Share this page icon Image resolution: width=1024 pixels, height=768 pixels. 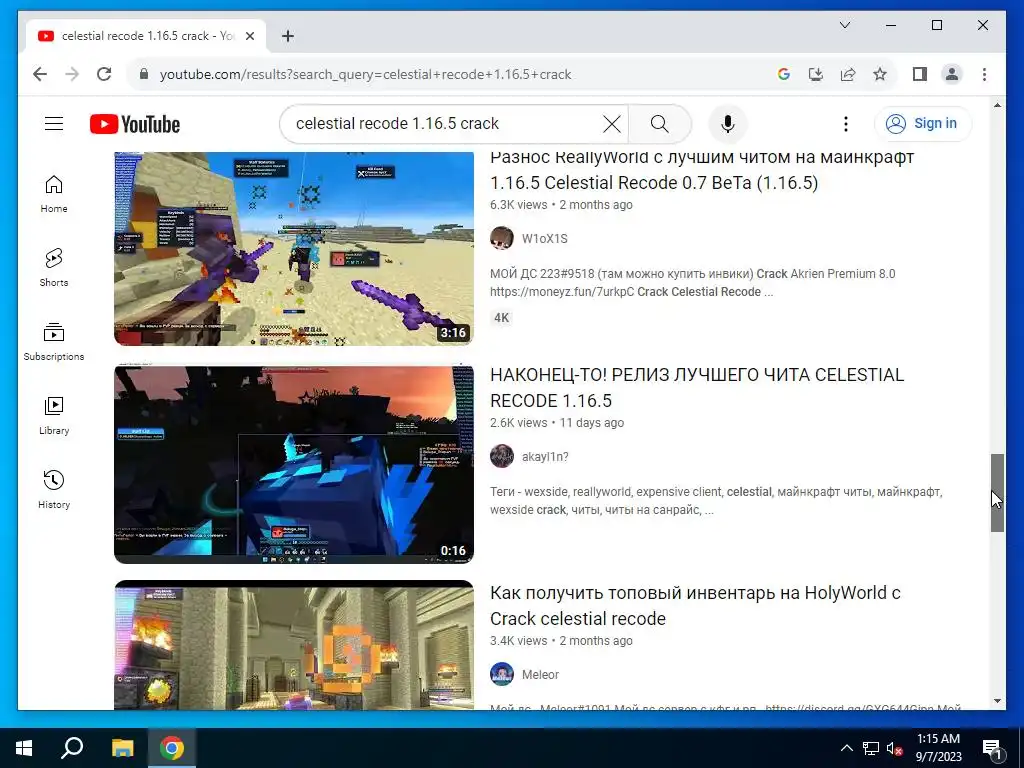point(848,74)
